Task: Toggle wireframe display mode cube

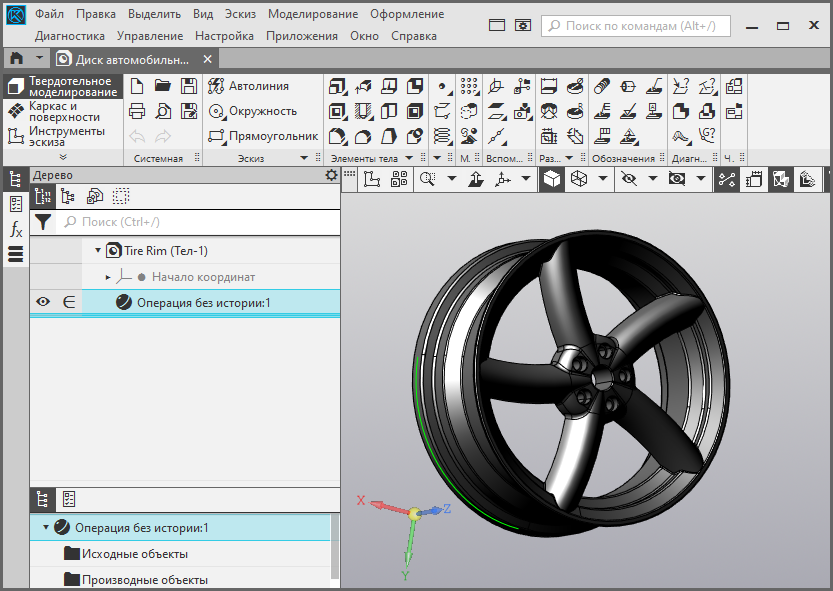Action: click(x=578, y=179)
